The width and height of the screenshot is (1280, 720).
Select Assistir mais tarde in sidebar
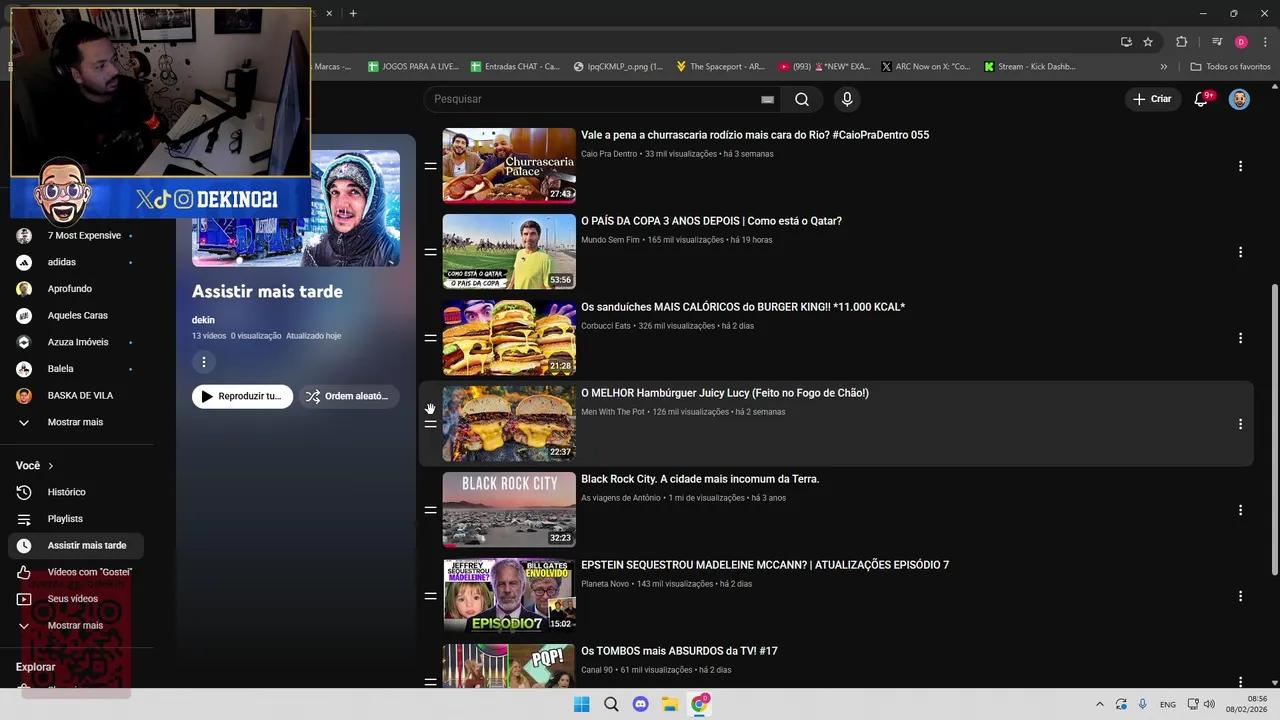[75, 546]
